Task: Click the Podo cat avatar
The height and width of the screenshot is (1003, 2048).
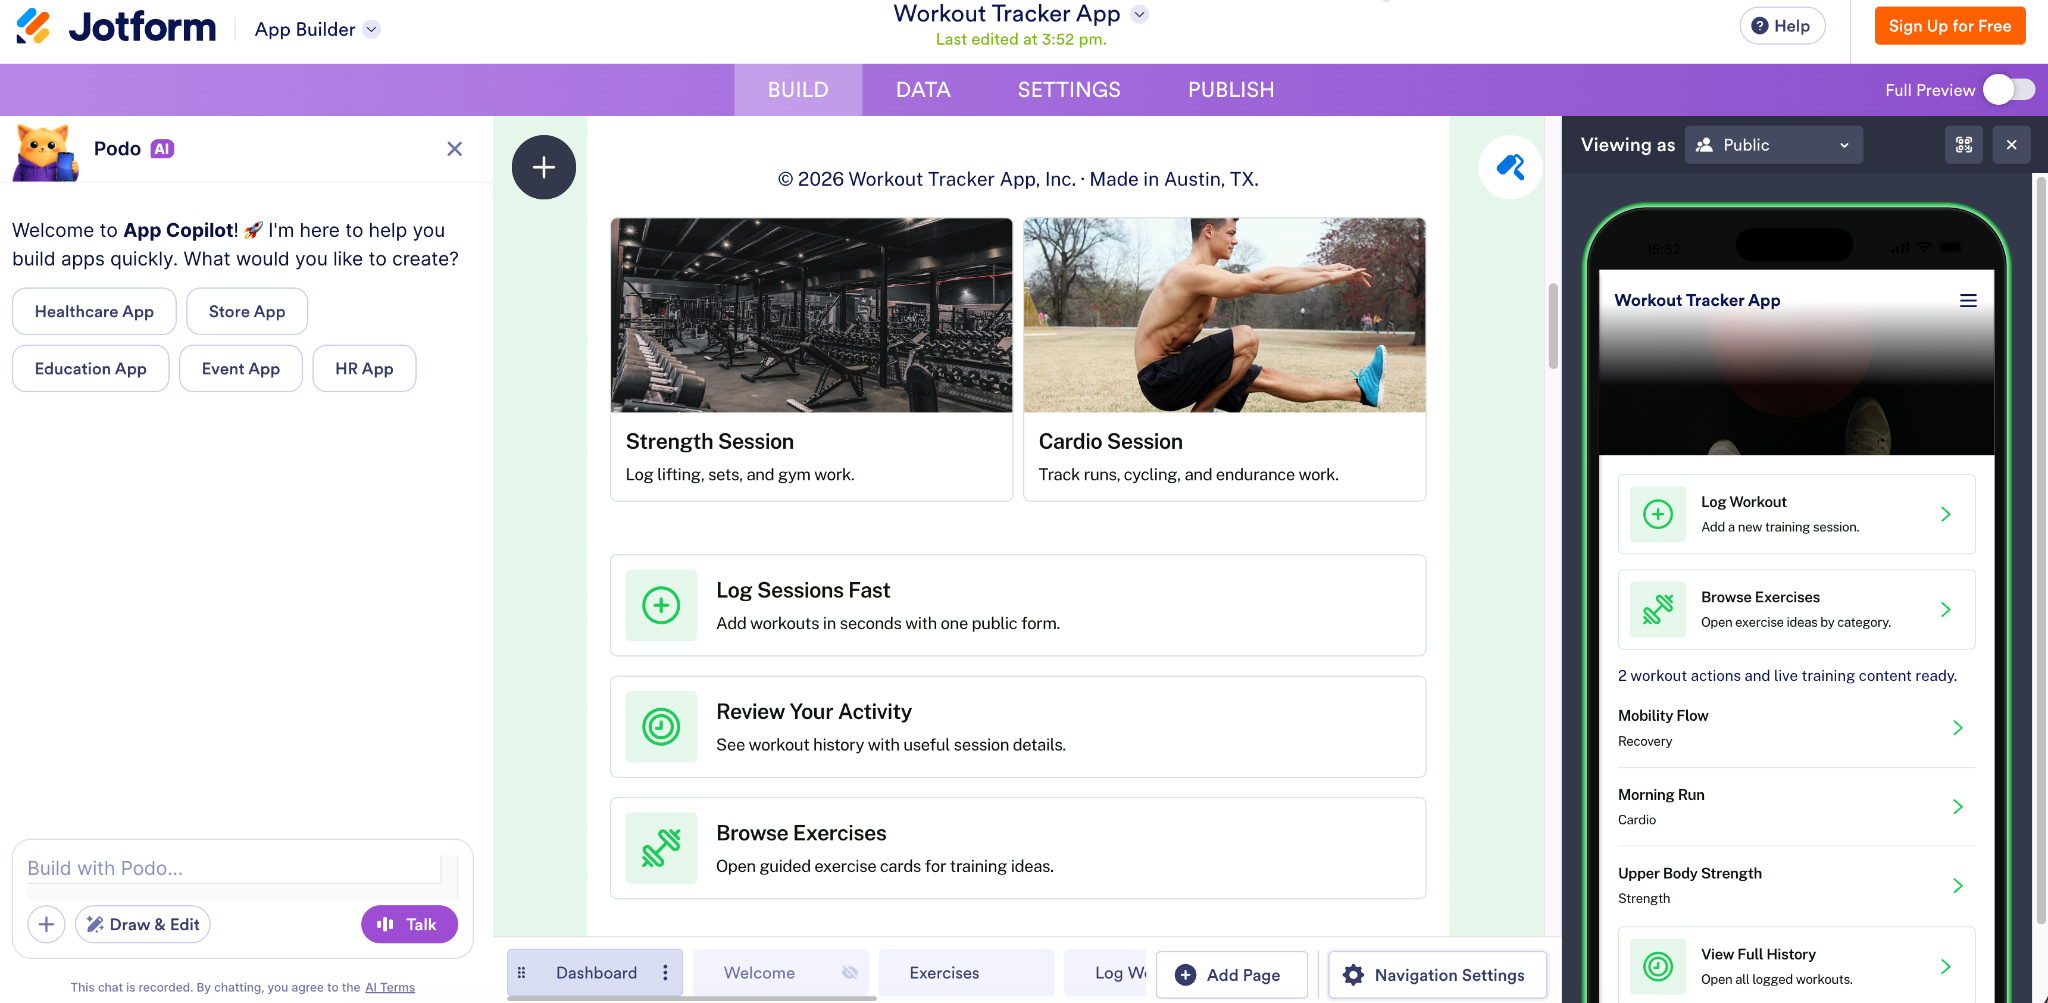Action: click(46, 152)
